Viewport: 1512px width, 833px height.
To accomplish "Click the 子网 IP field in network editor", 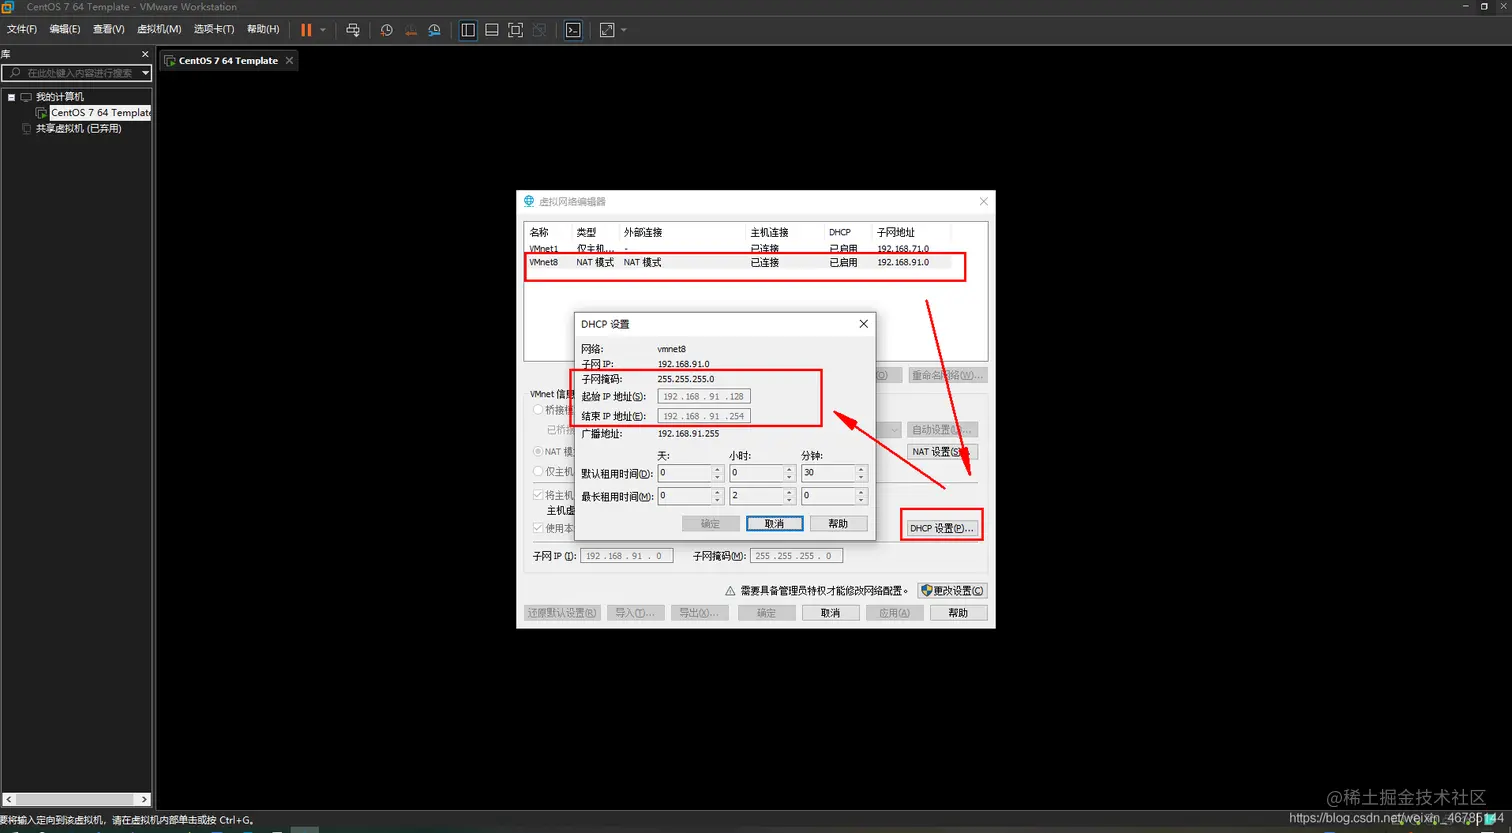I will click(x=627, y=556).
